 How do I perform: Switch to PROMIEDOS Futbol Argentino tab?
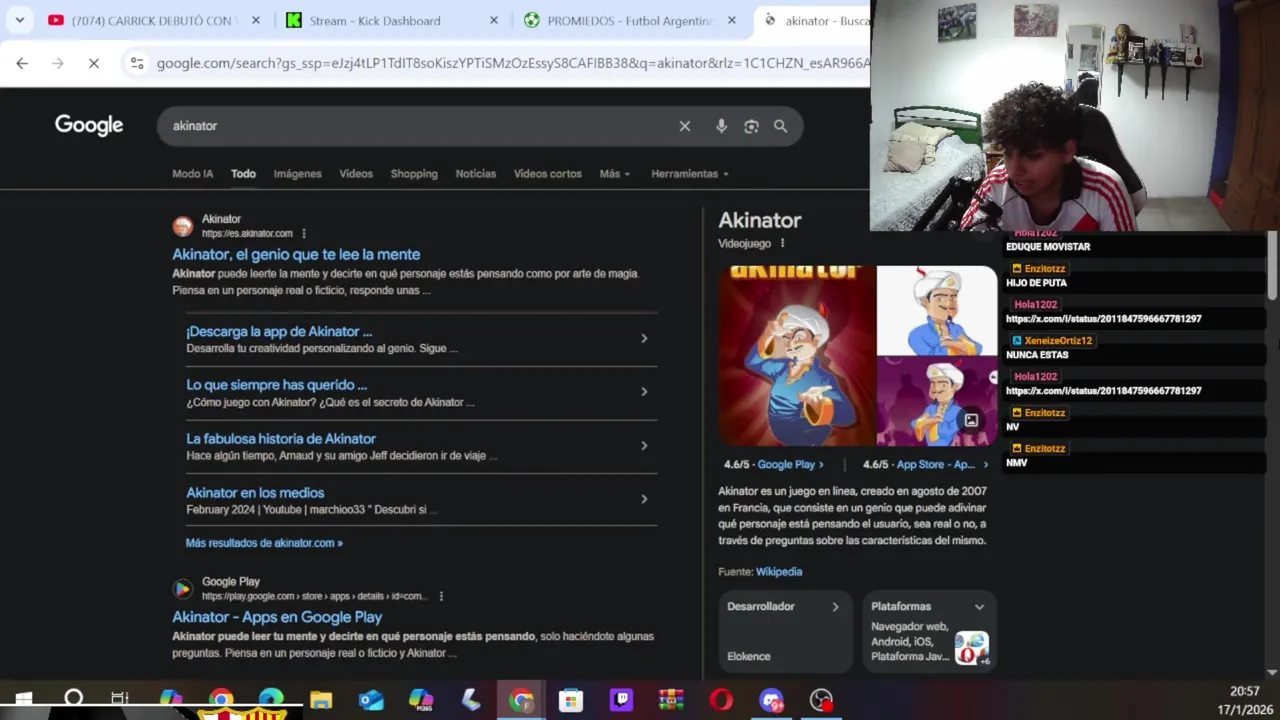click(x=630, y=20)
